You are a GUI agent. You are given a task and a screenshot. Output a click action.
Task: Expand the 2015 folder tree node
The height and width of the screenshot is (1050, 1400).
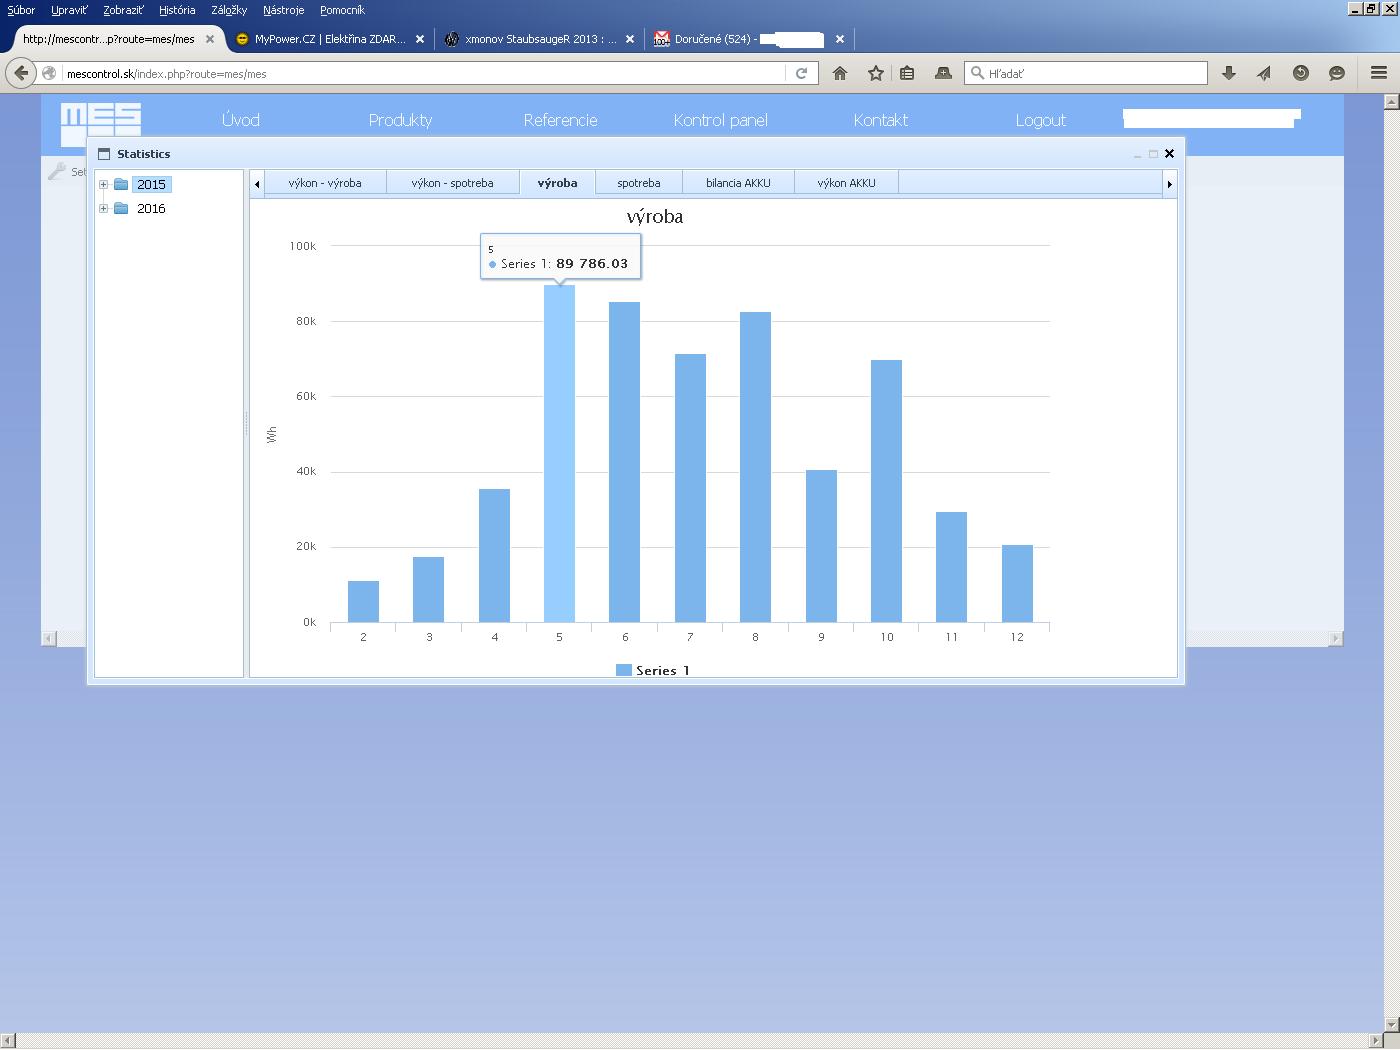click(x=103, y=185)
